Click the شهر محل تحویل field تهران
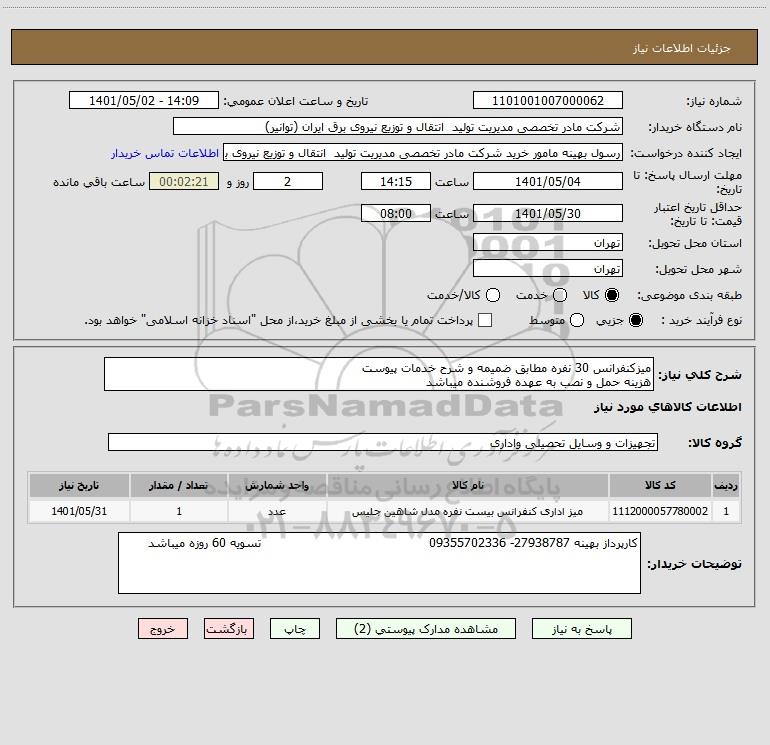The image size is (770, 745). (x=548, y=268)
